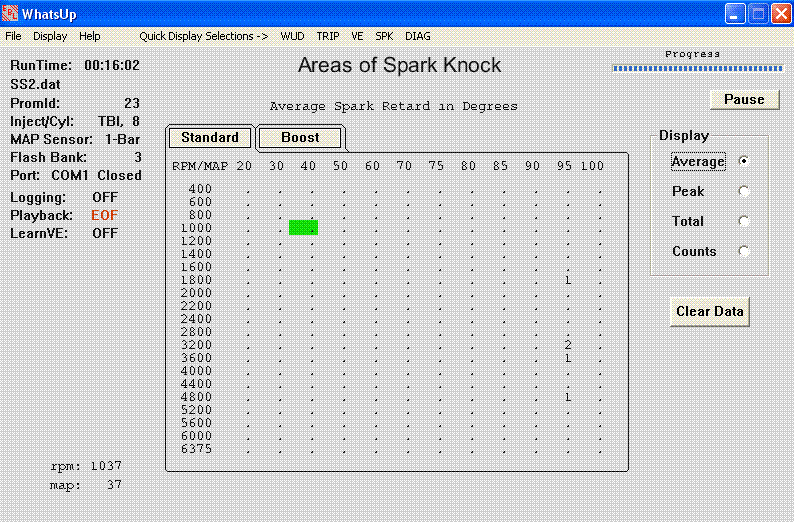Select the Average radio button
This screenshot has width=794, height=522.
tap(743, 161)
